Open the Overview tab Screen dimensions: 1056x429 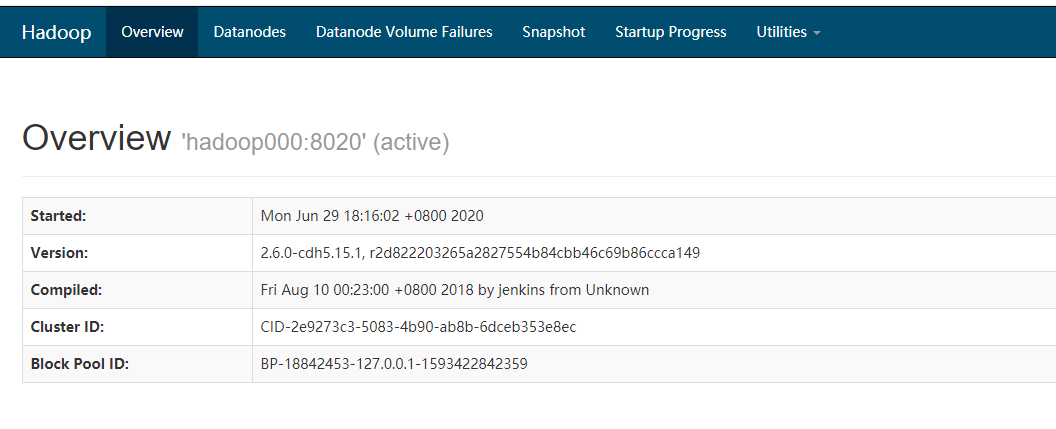[x=152, y=32]
